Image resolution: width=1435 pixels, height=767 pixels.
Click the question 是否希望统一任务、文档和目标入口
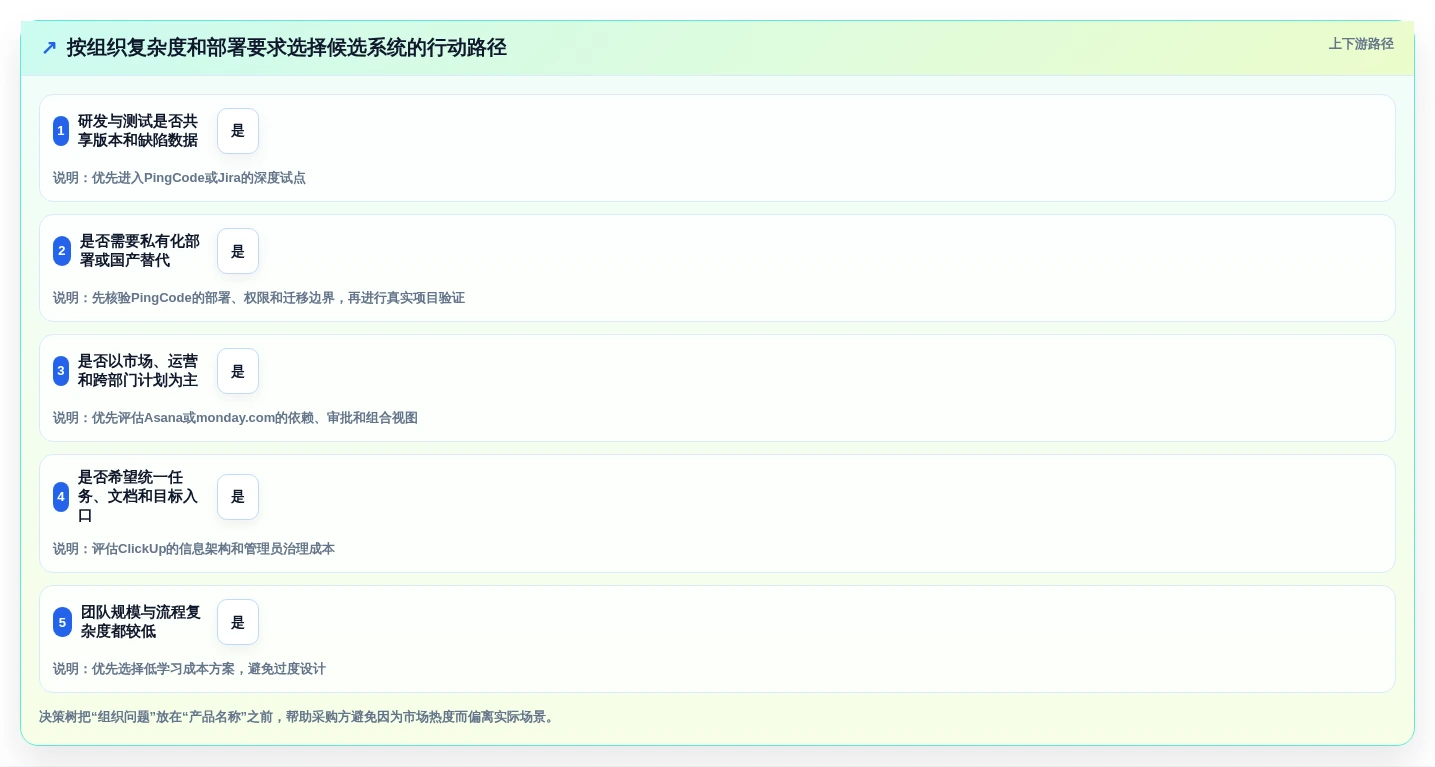(x=138, y=497)
